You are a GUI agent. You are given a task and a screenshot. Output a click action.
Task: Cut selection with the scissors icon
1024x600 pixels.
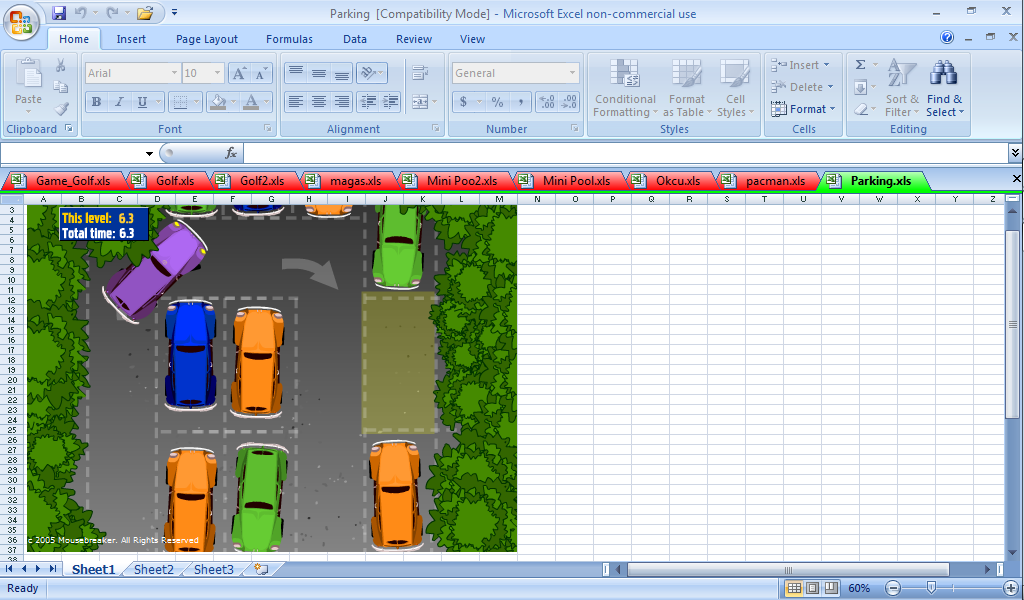point(61,65)
